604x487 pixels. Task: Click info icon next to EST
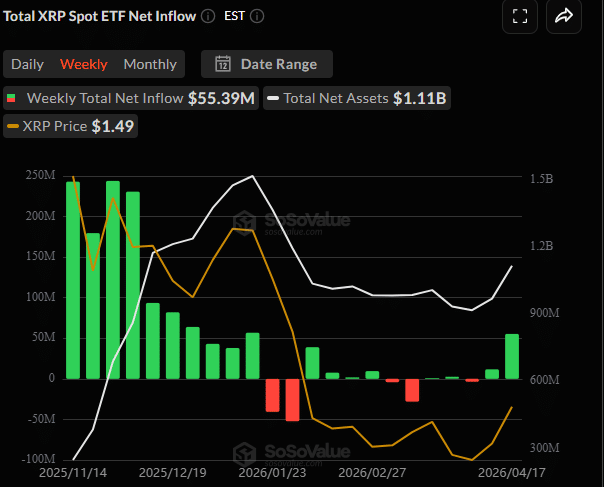pos(258,16)
